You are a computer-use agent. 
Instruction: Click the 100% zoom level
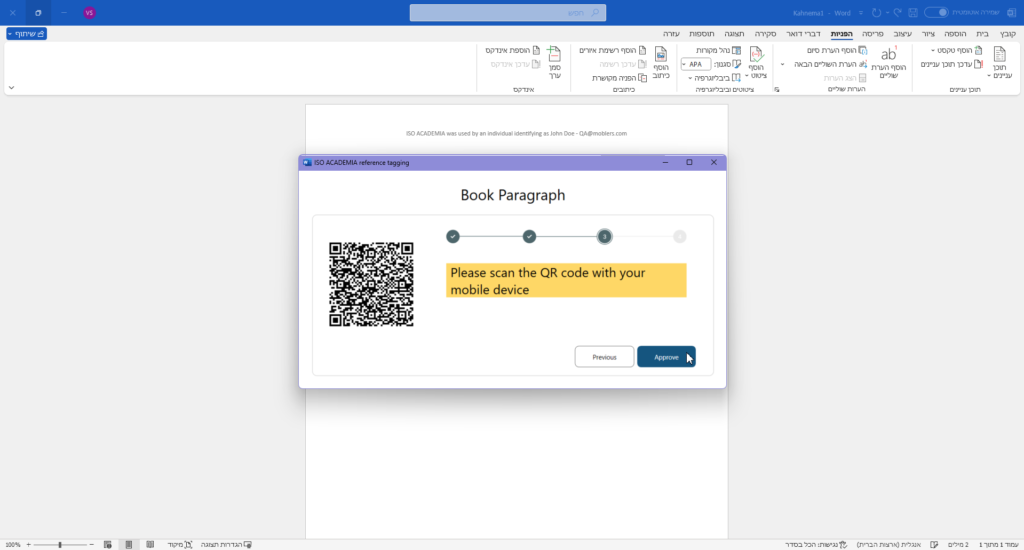[x=12, y=544]
